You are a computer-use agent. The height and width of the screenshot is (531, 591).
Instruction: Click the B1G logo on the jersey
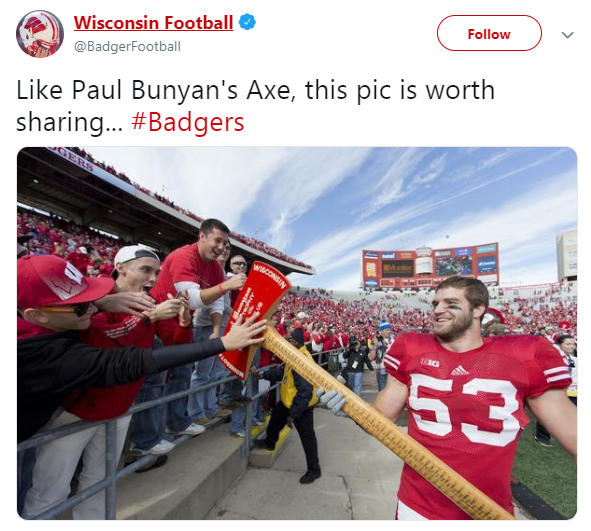[430, 363]
